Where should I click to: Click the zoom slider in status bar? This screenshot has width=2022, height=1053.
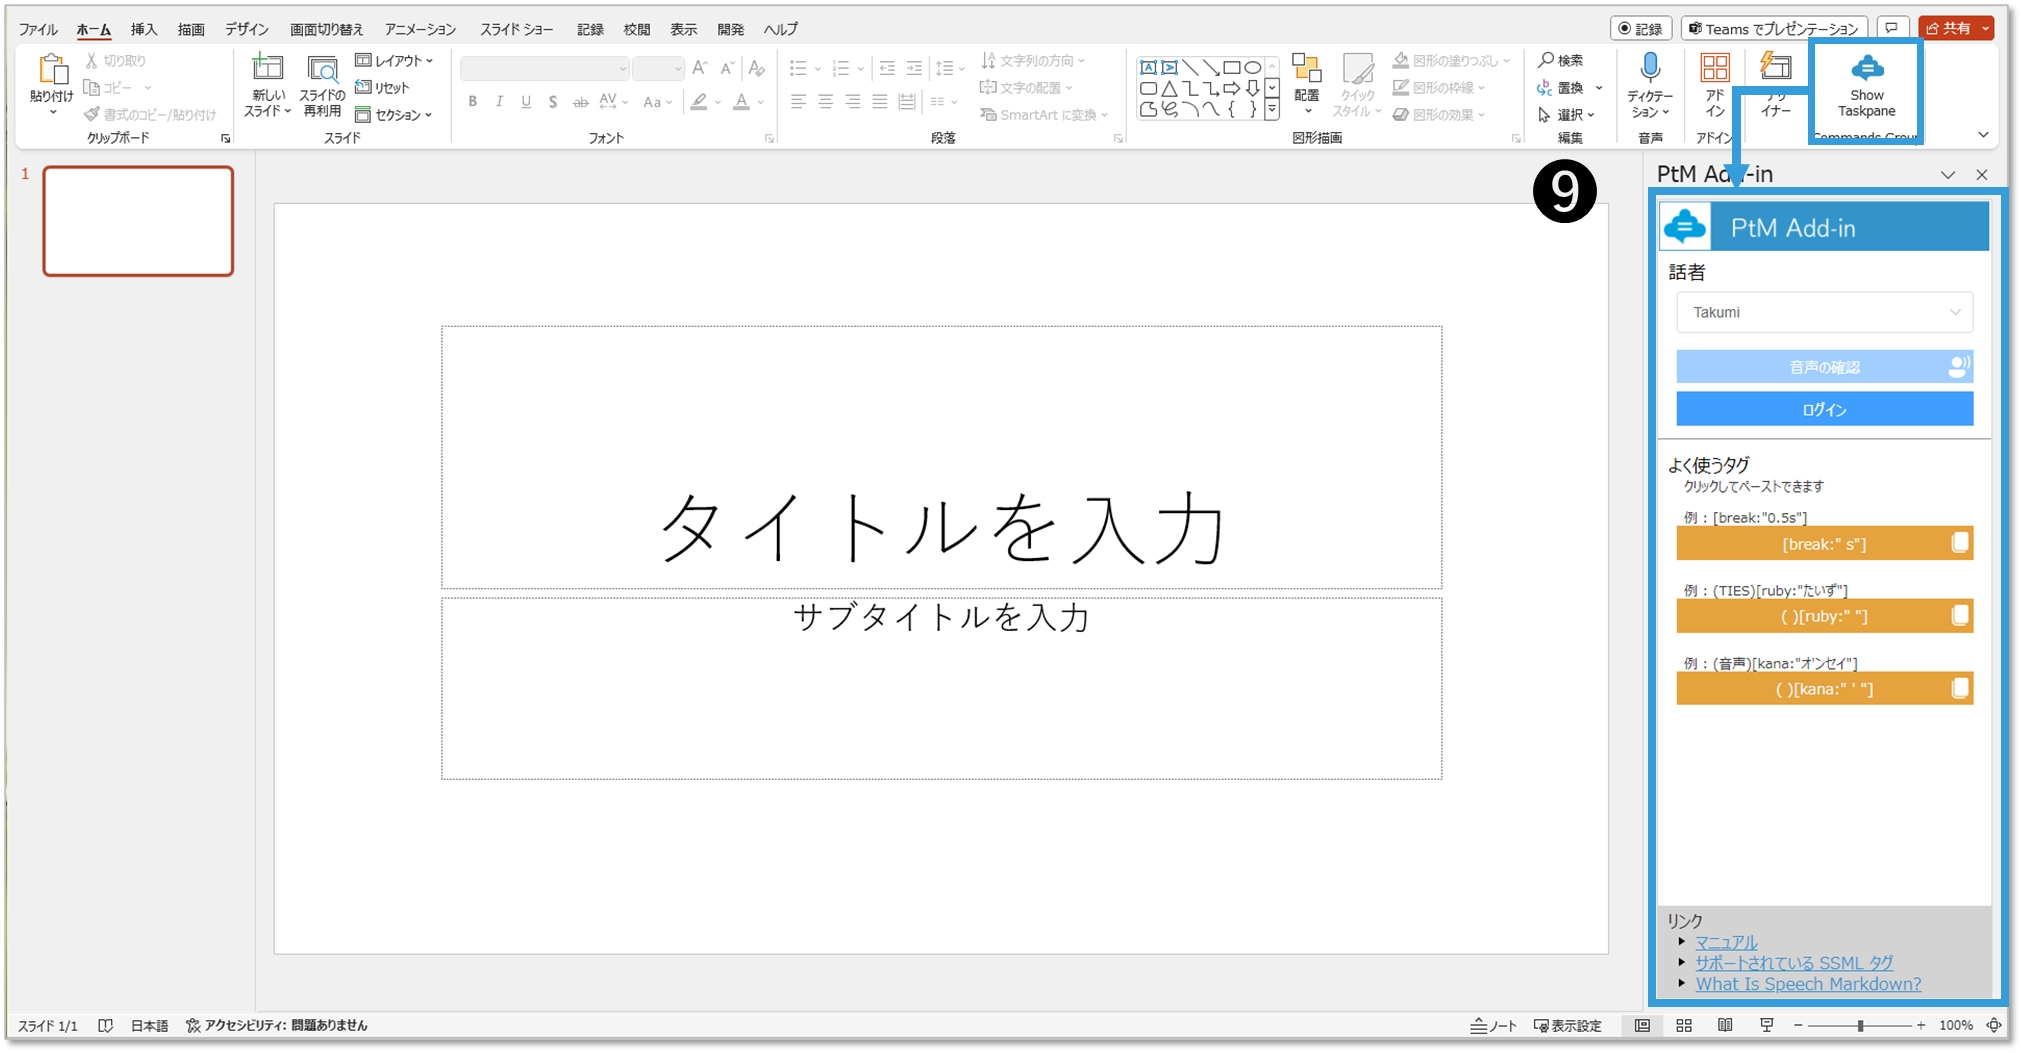pyautogui.click(x=1859, y=1026)
